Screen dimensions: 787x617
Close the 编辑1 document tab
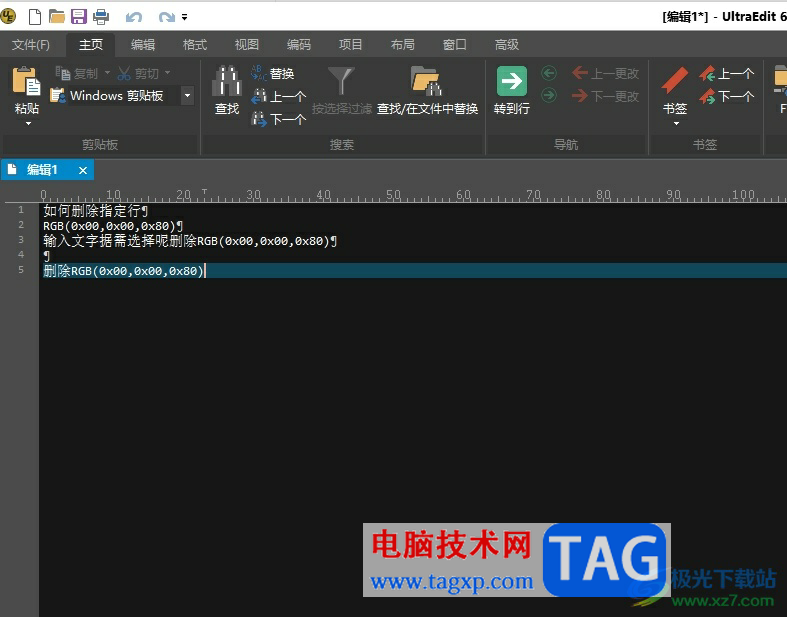(x=83, y=170)
